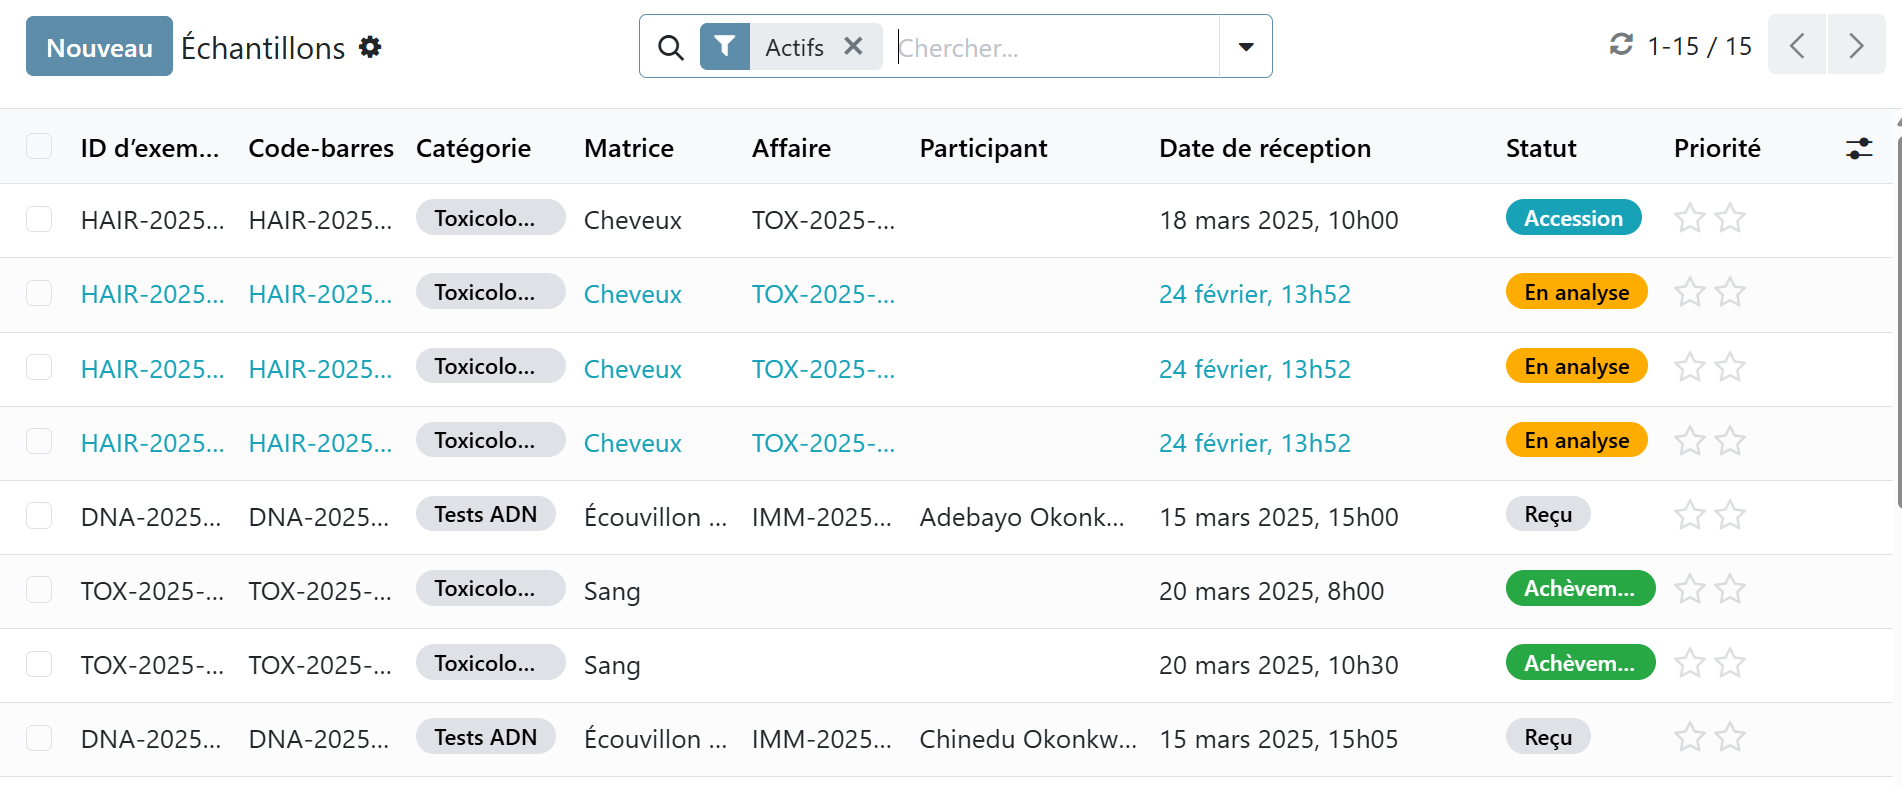Set second priority star on first Reçu row
The width and height of the screenshot is (1902, 787).
(x=1730, y=515)
